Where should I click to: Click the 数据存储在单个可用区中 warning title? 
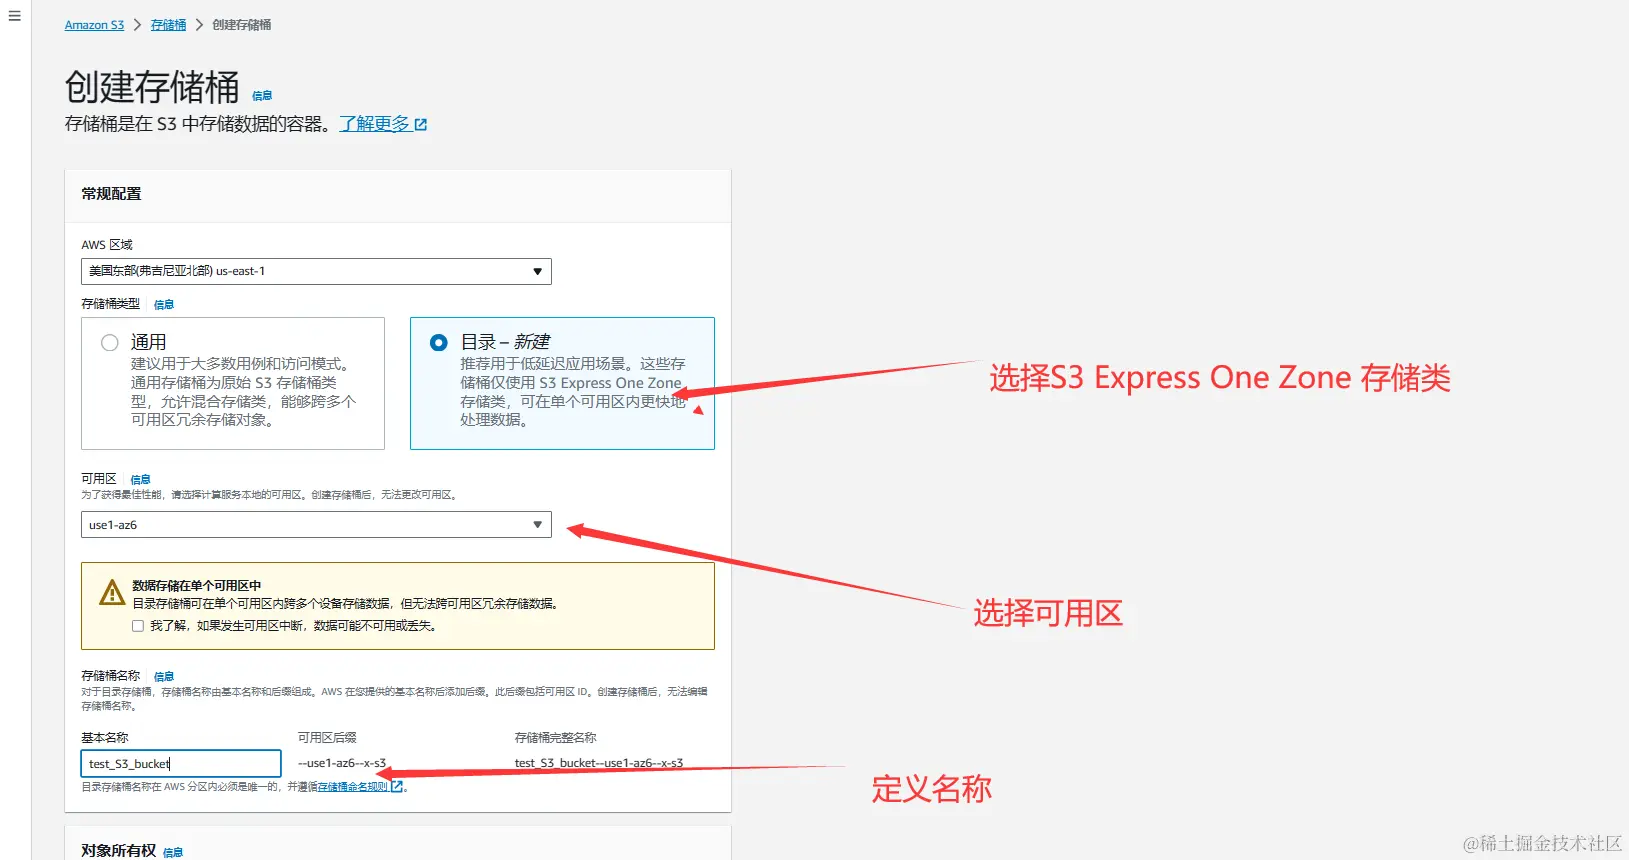tap(196, 586)
